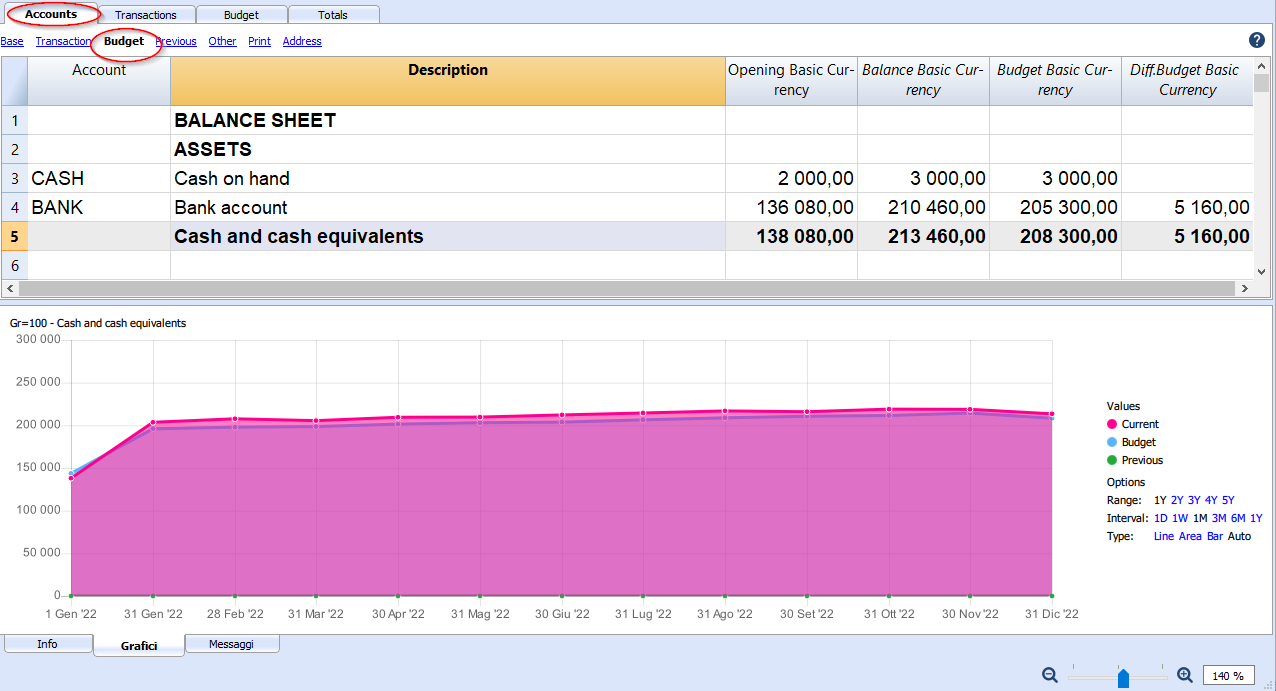The width and height of the screenshot is (1276, 691).
Task: Open the Print view link
Action: 259,41
